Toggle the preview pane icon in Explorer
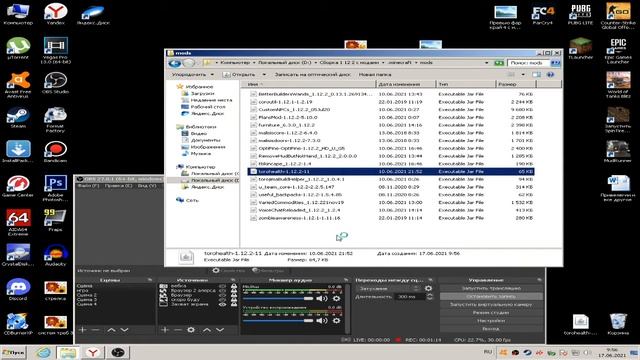Screen dimensions: 640x360 point(536,75)
